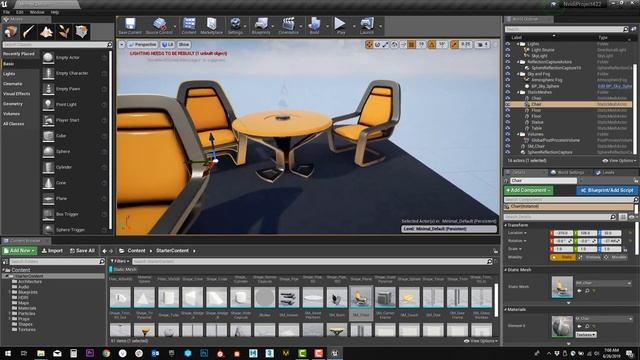Viewport: 640px width, 360px height.
Task: Click the Location X value field
Action: click(x=562, y=233)
